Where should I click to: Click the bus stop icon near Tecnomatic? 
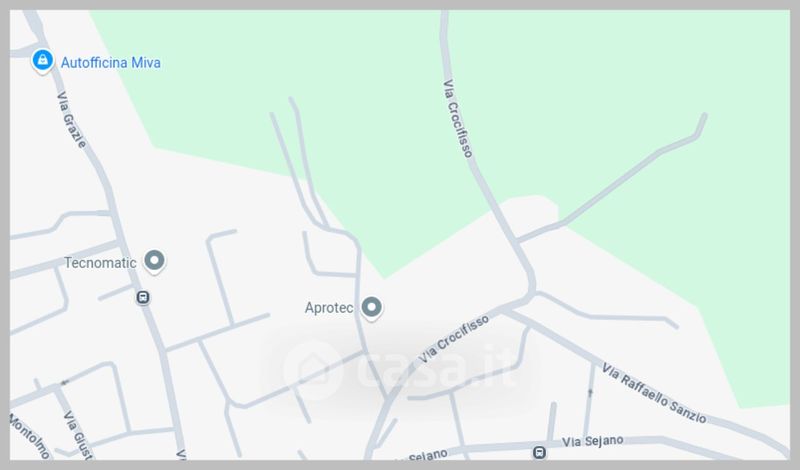click(143, 298)
